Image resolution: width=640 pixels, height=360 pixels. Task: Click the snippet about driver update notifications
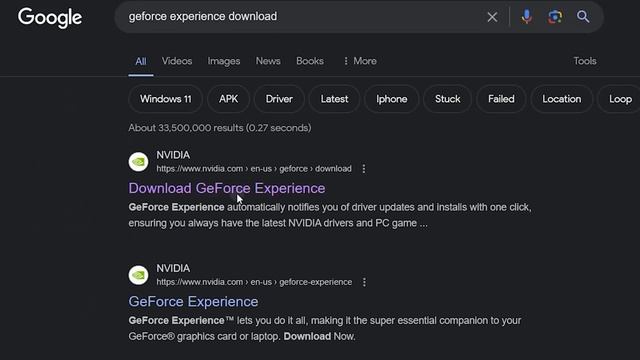(330, 215)
